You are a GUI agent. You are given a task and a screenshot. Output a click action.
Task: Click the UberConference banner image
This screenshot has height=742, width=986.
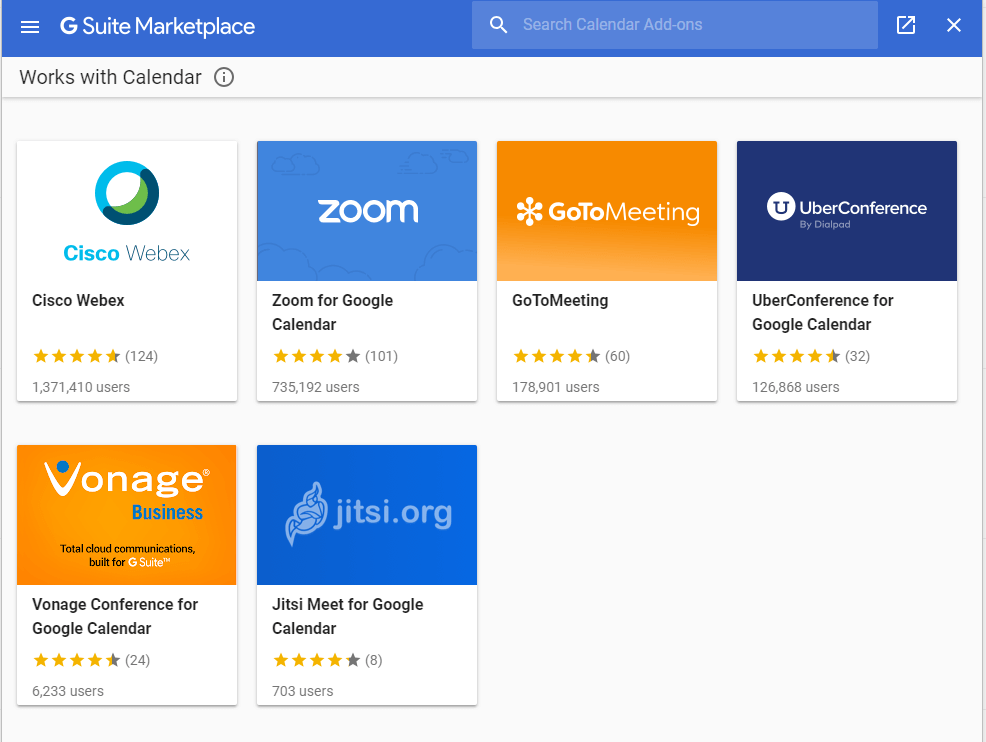pos(846,210)
